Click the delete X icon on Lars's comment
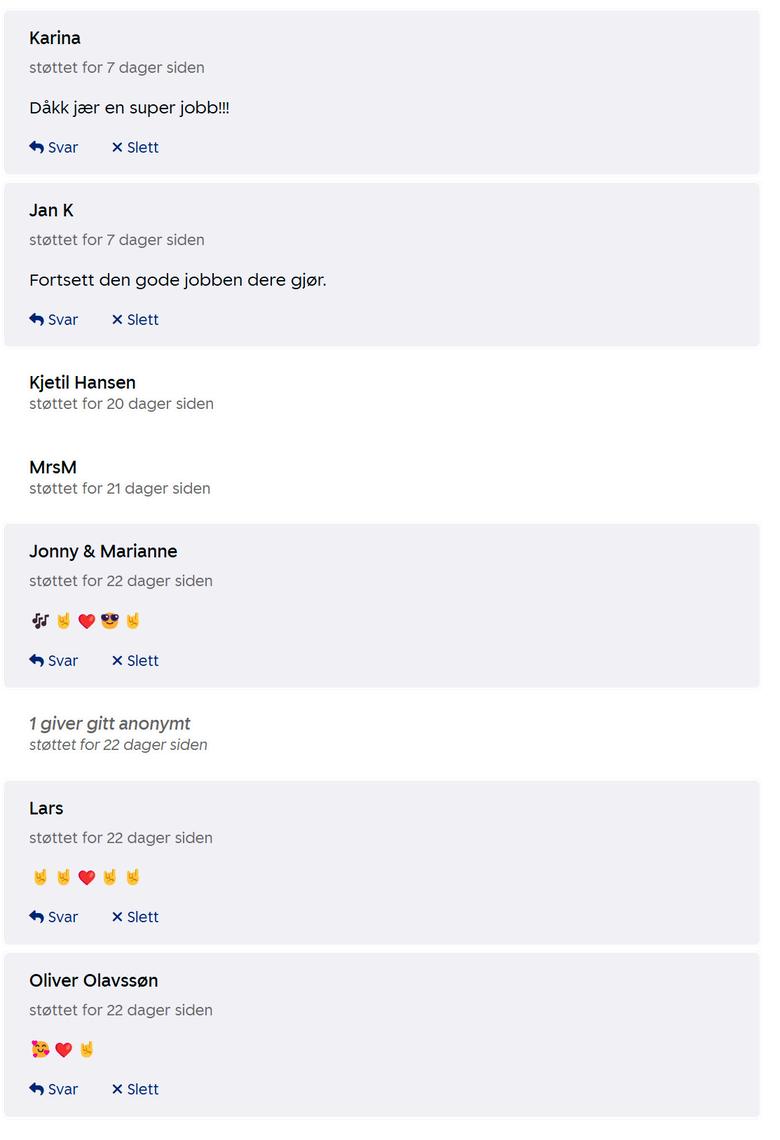 coord(117,917)
